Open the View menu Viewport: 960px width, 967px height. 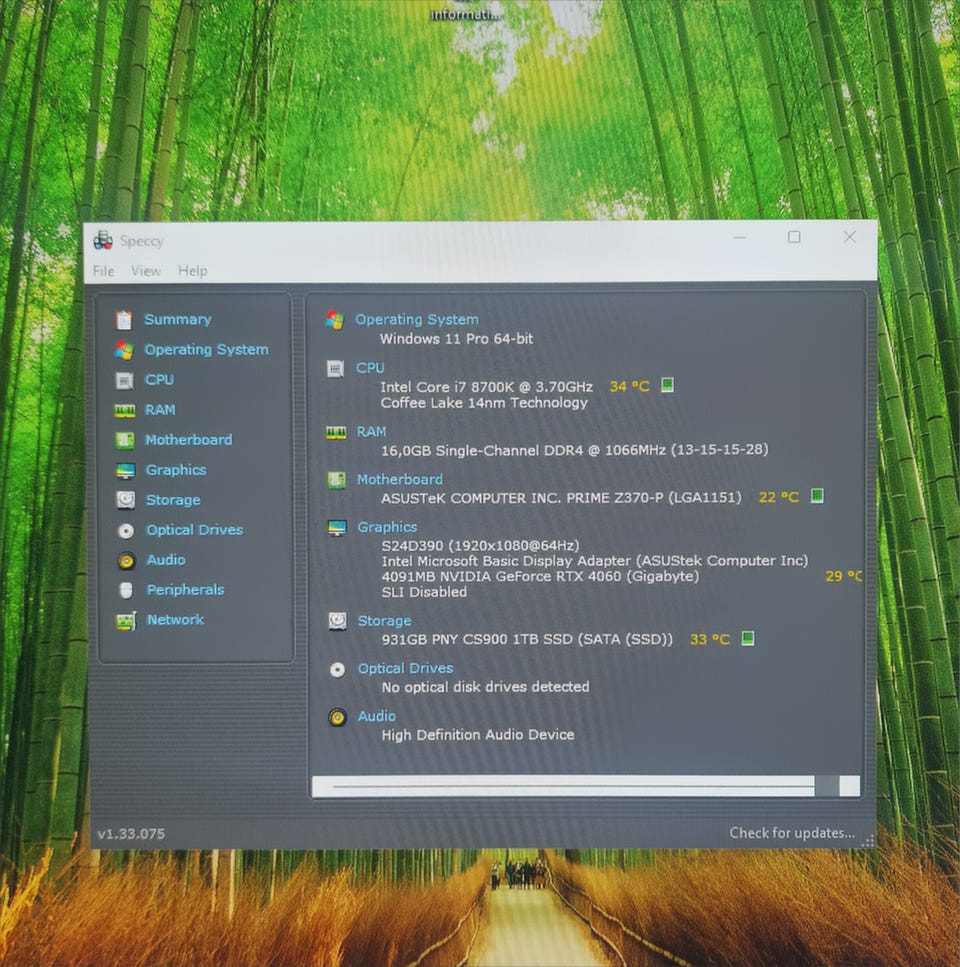[146, 271]
